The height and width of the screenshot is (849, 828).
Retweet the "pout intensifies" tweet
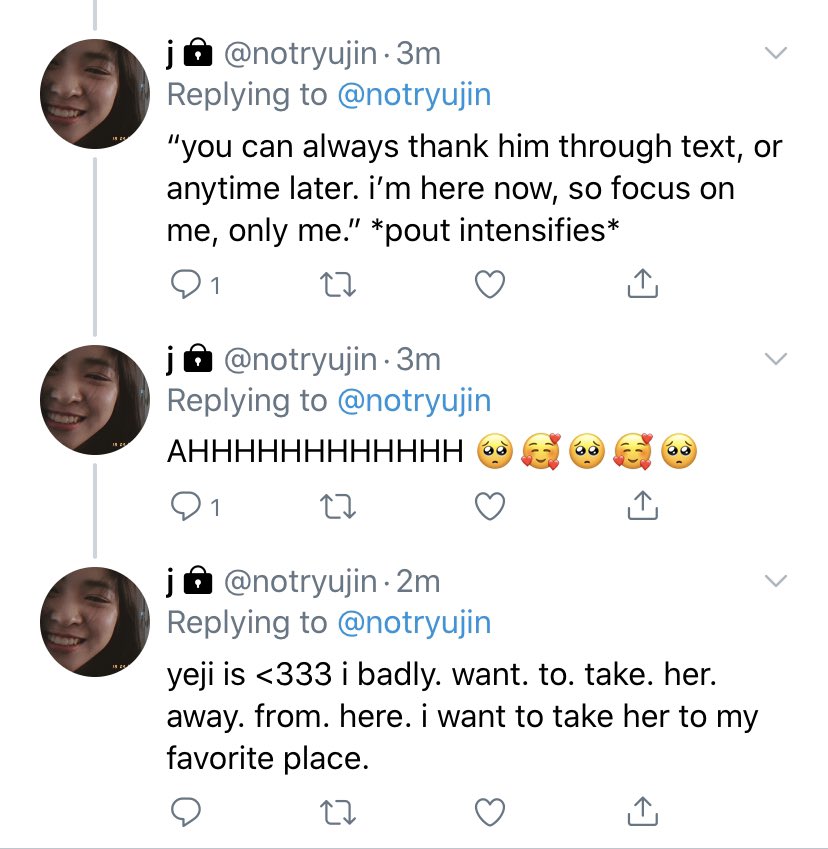(337, 285)
